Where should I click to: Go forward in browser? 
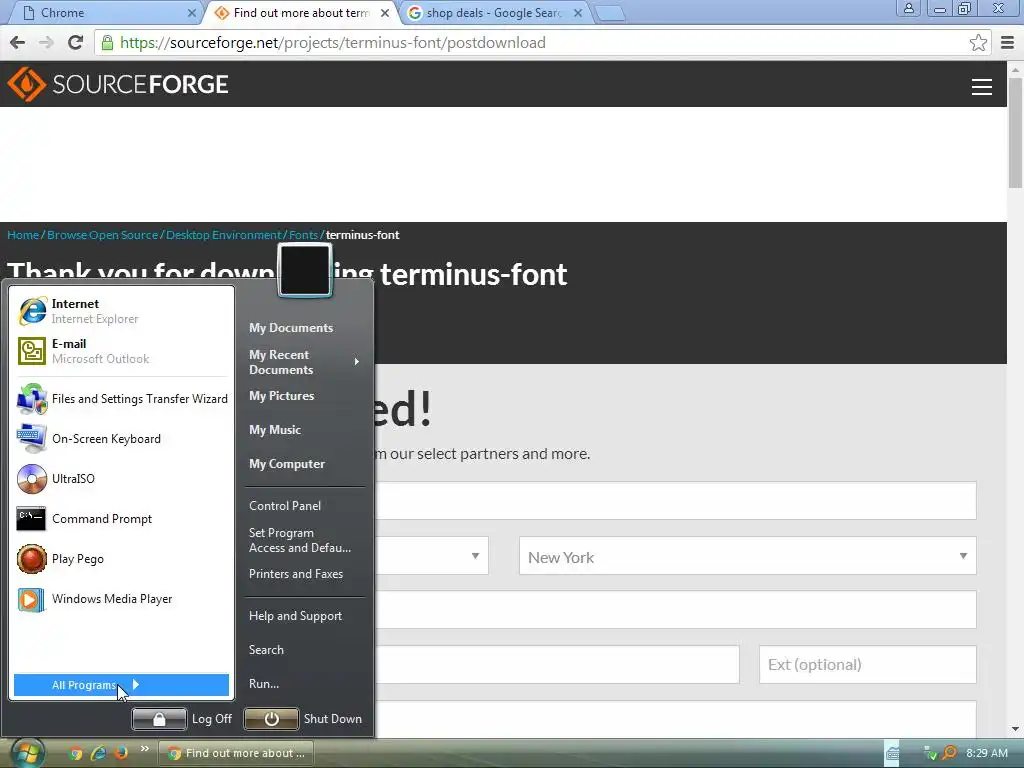46,43
